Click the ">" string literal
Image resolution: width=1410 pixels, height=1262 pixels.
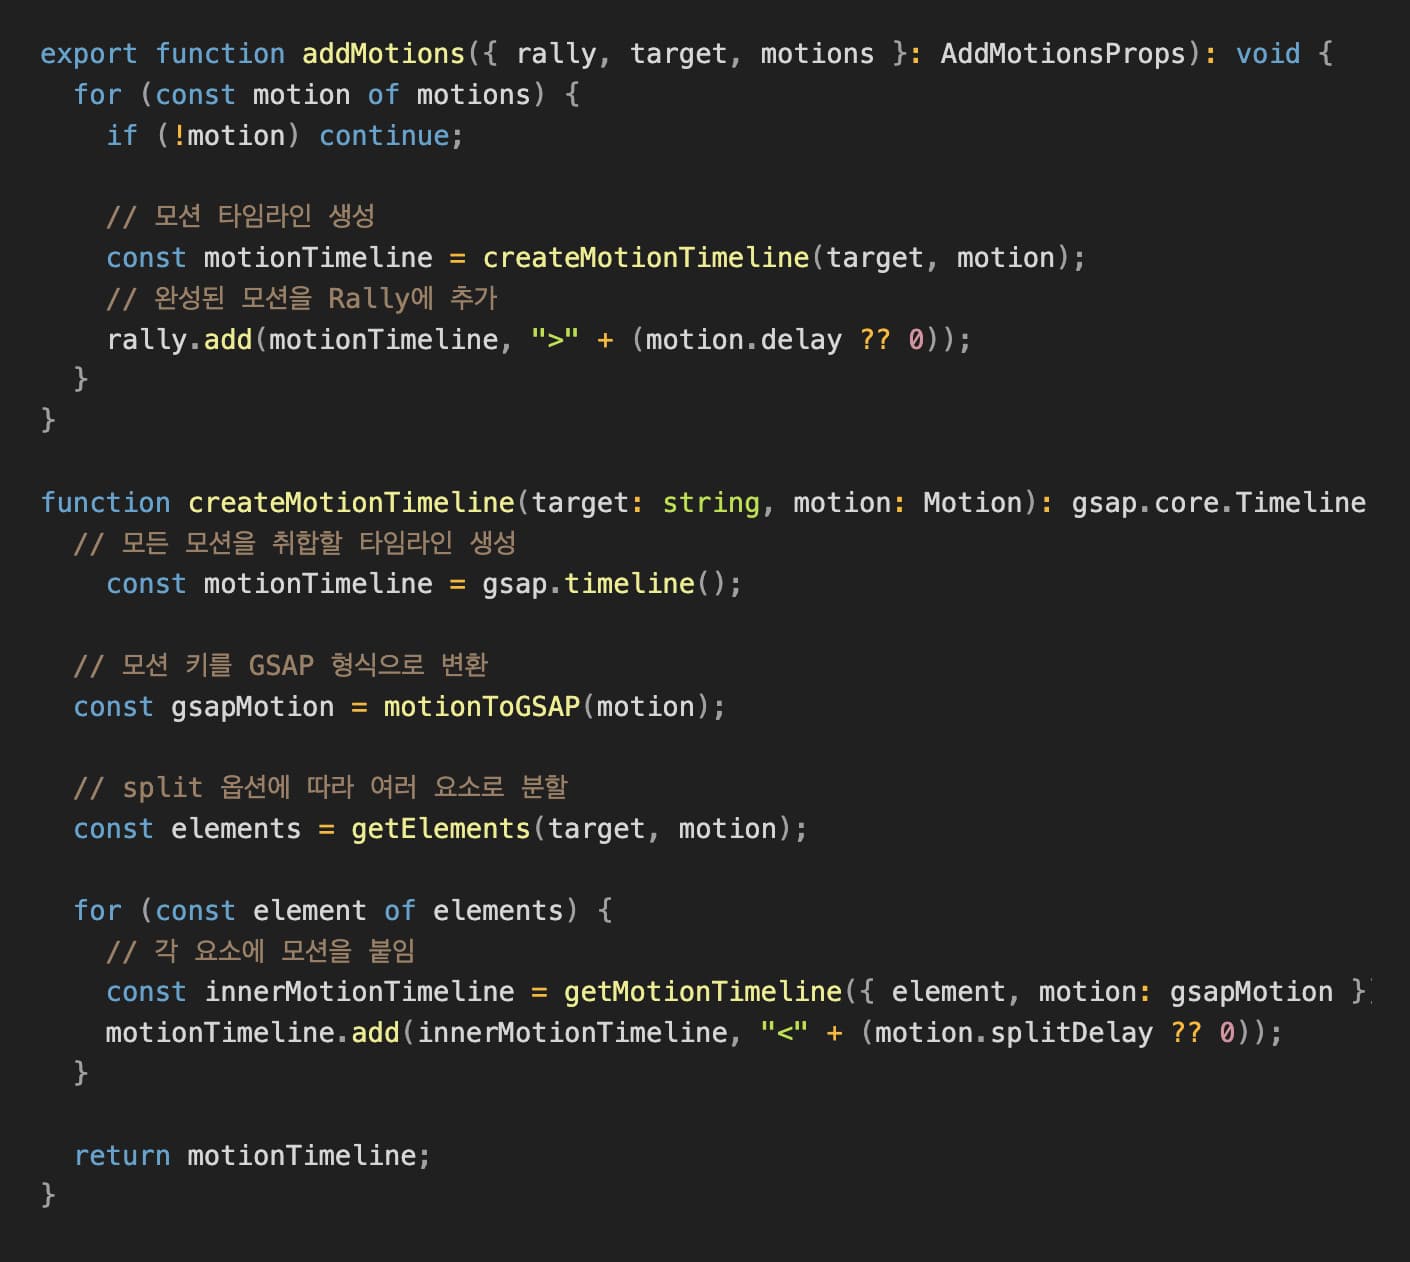(x=554, y=340)
